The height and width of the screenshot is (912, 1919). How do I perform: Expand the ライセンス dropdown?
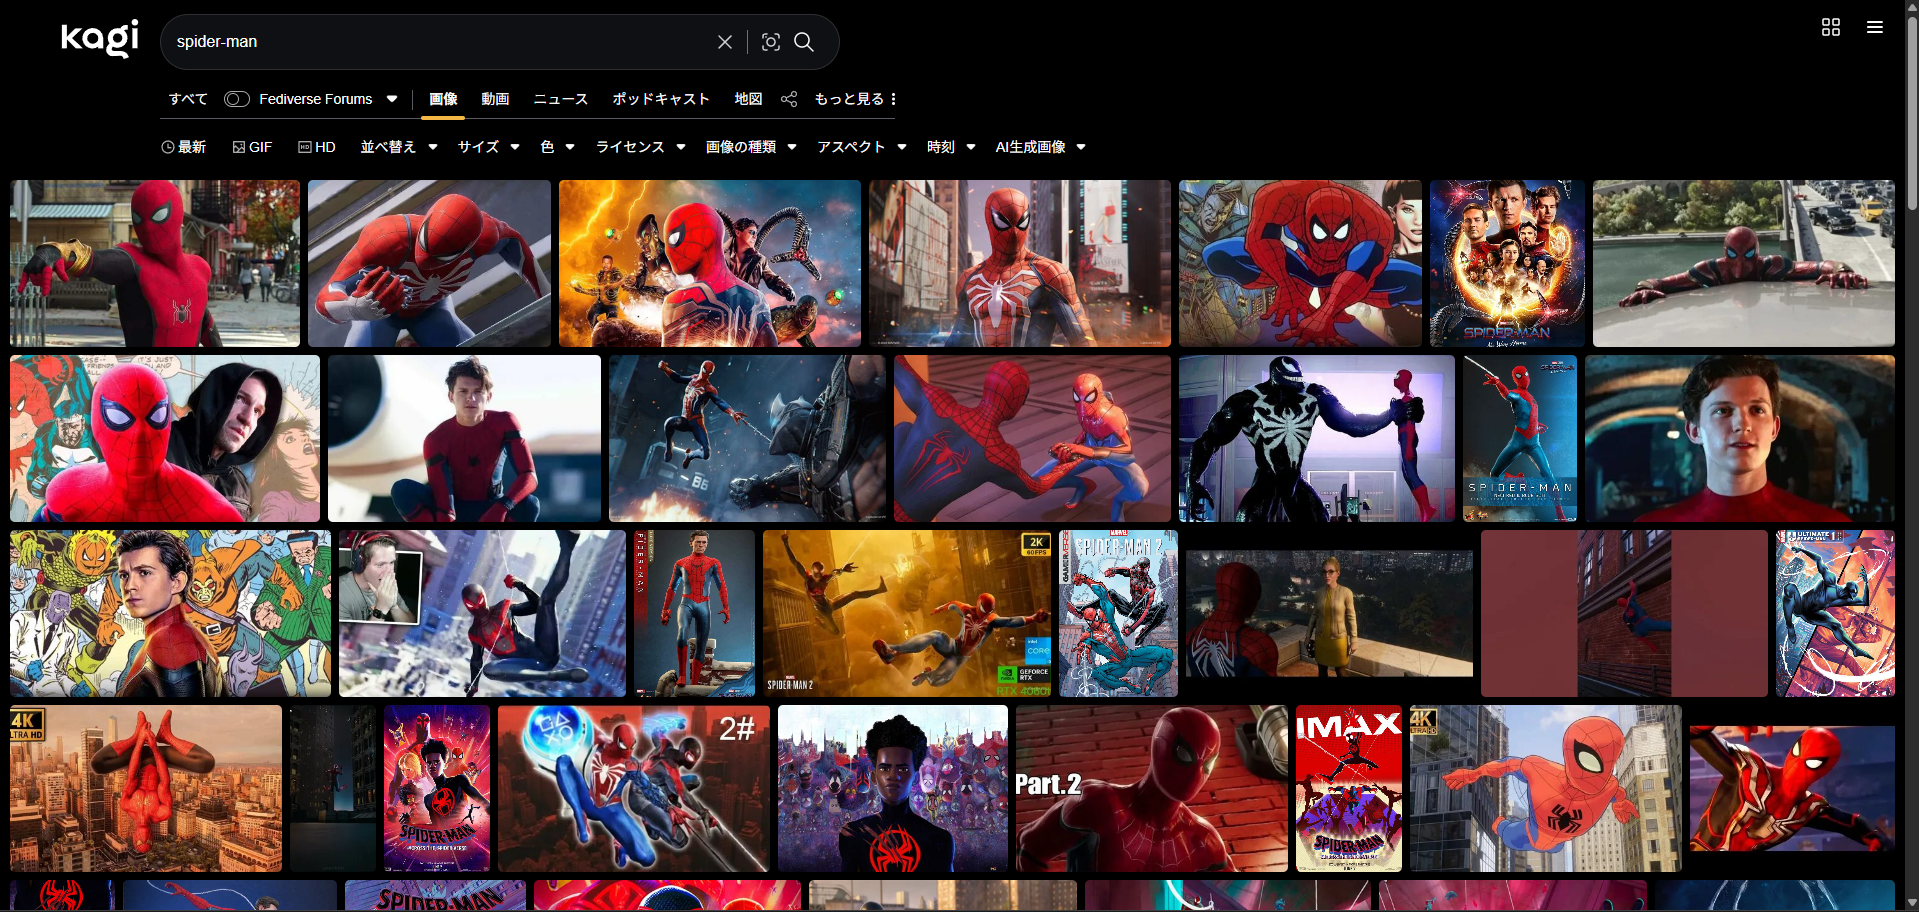(x=640, y=147)
